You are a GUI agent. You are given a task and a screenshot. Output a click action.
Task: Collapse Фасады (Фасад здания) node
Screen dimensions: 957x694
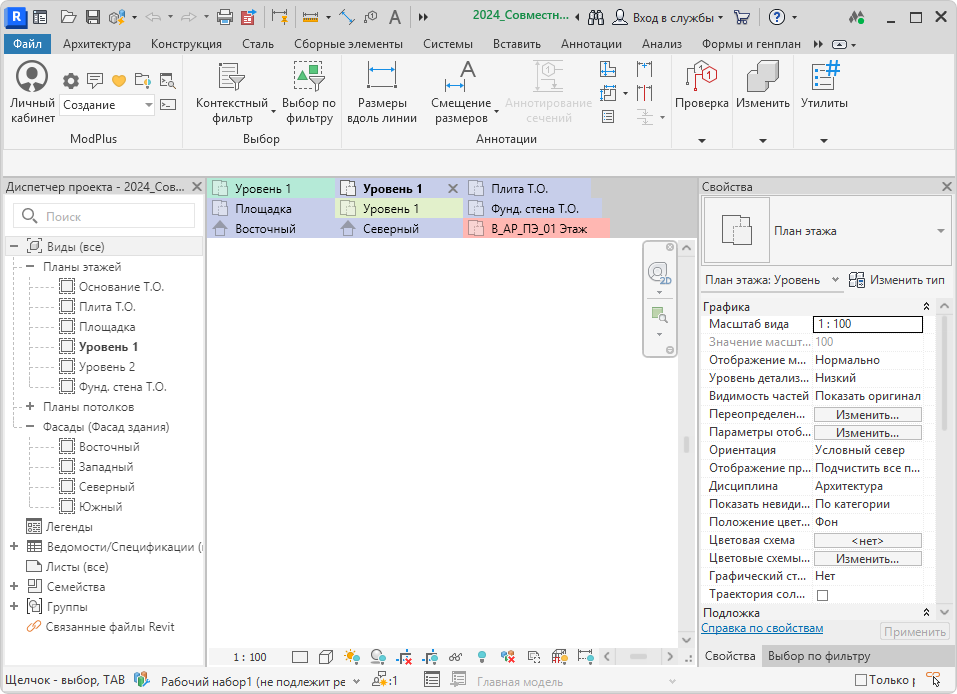[29, 427]
